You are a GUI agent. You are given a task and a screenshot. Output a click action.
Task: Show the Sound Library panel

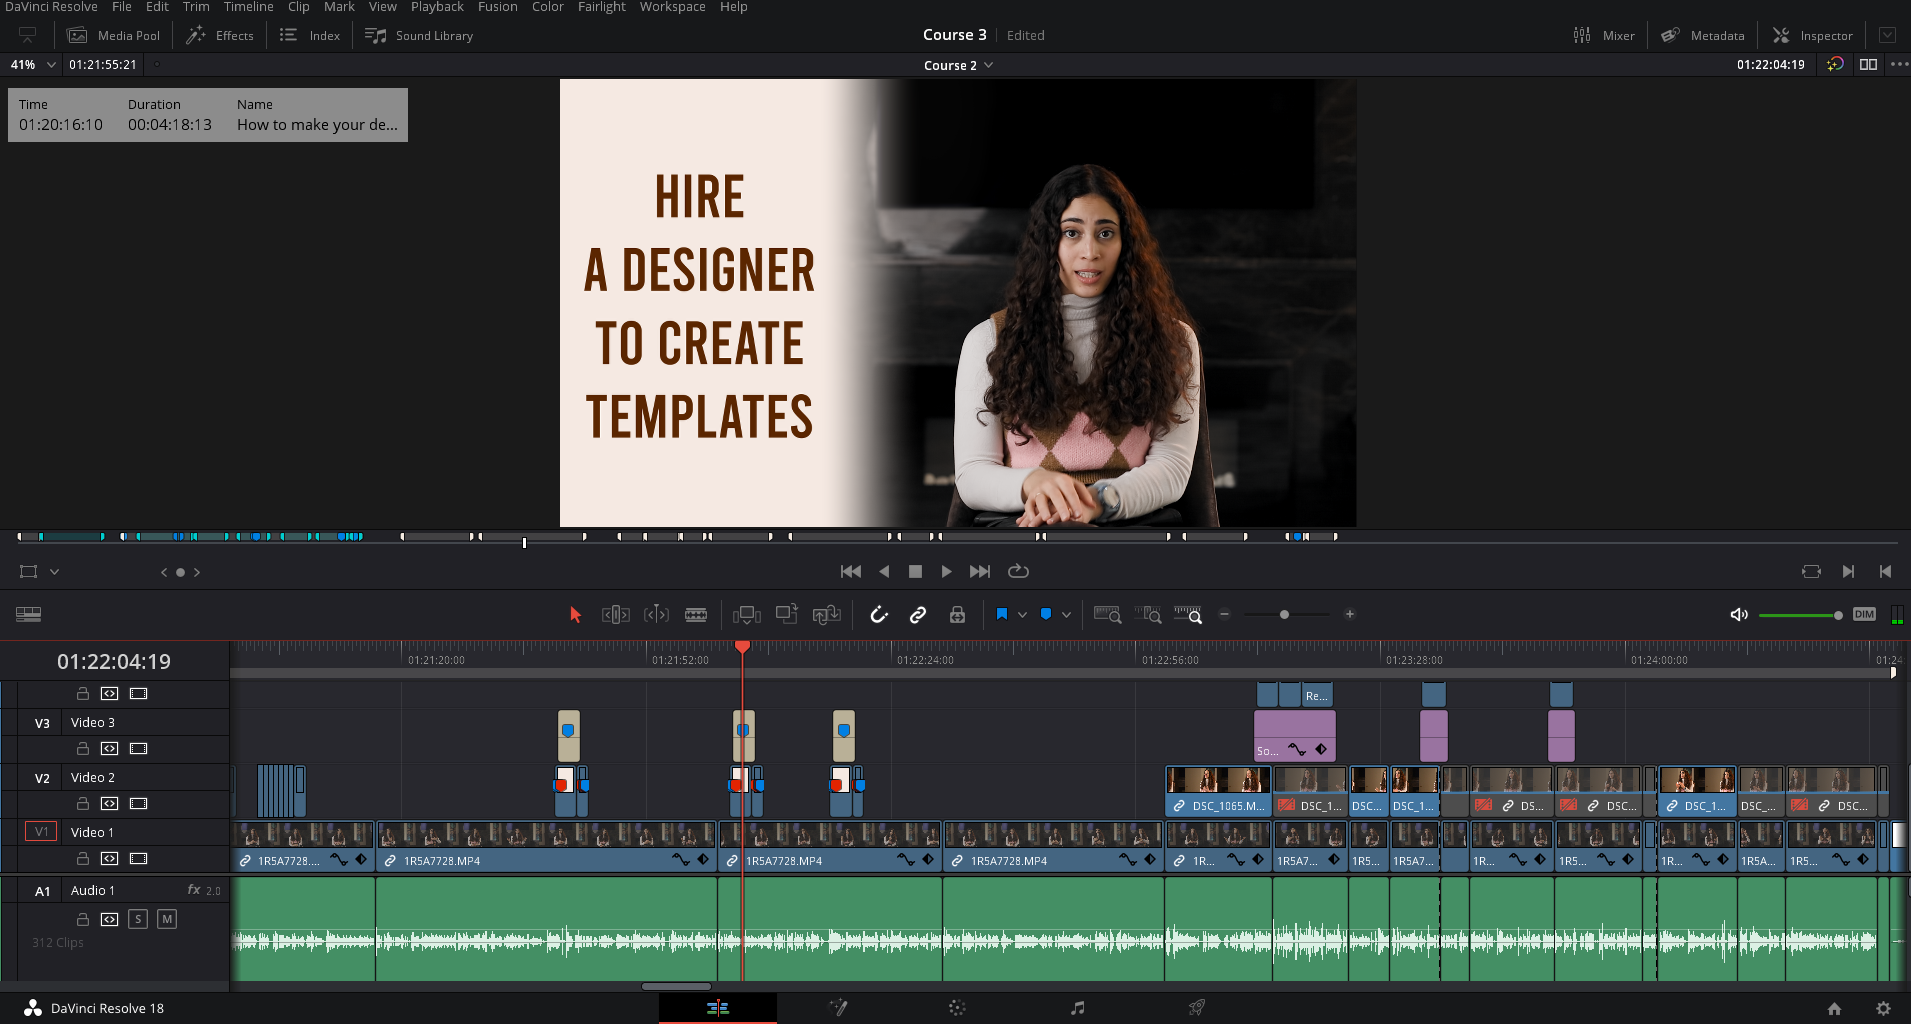[419, 35]
